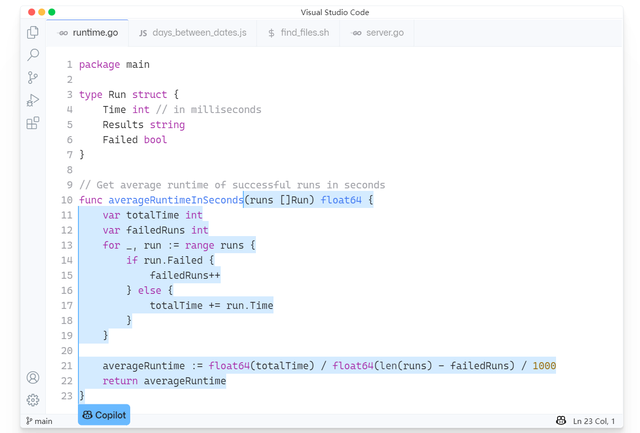Click the closing brace on line 23
Screen dimensions: 640x433
pyautogui.click(x=82, y=396)
